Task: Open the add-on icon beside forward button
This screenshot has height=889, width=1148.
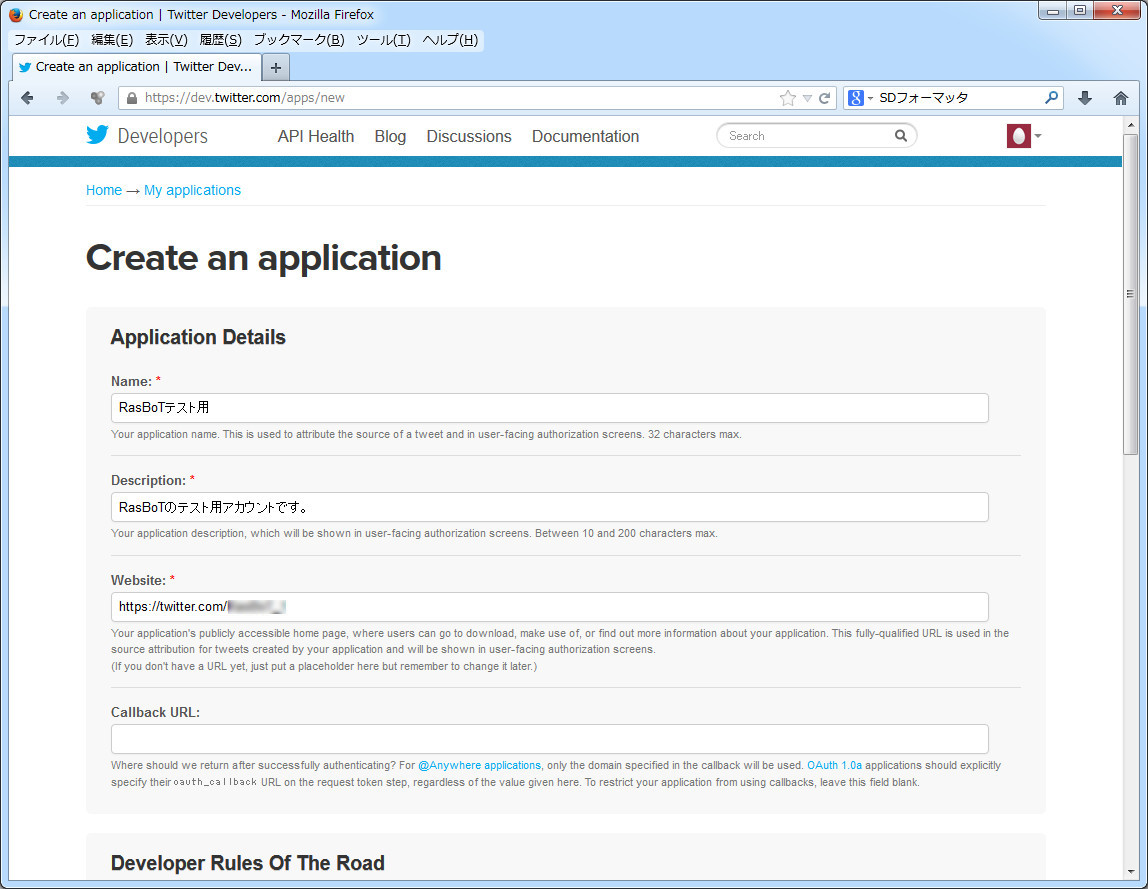Action: [x=97, y=98]
